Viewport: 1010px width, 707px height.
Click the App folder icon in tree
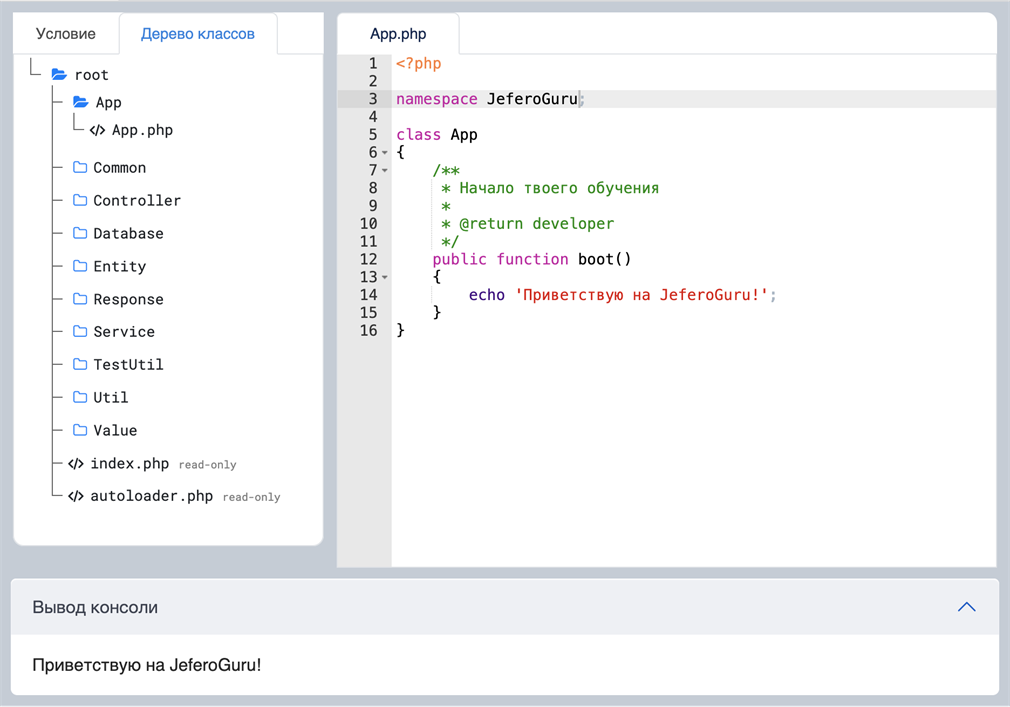pyautogui.click(x=81, y=103)
